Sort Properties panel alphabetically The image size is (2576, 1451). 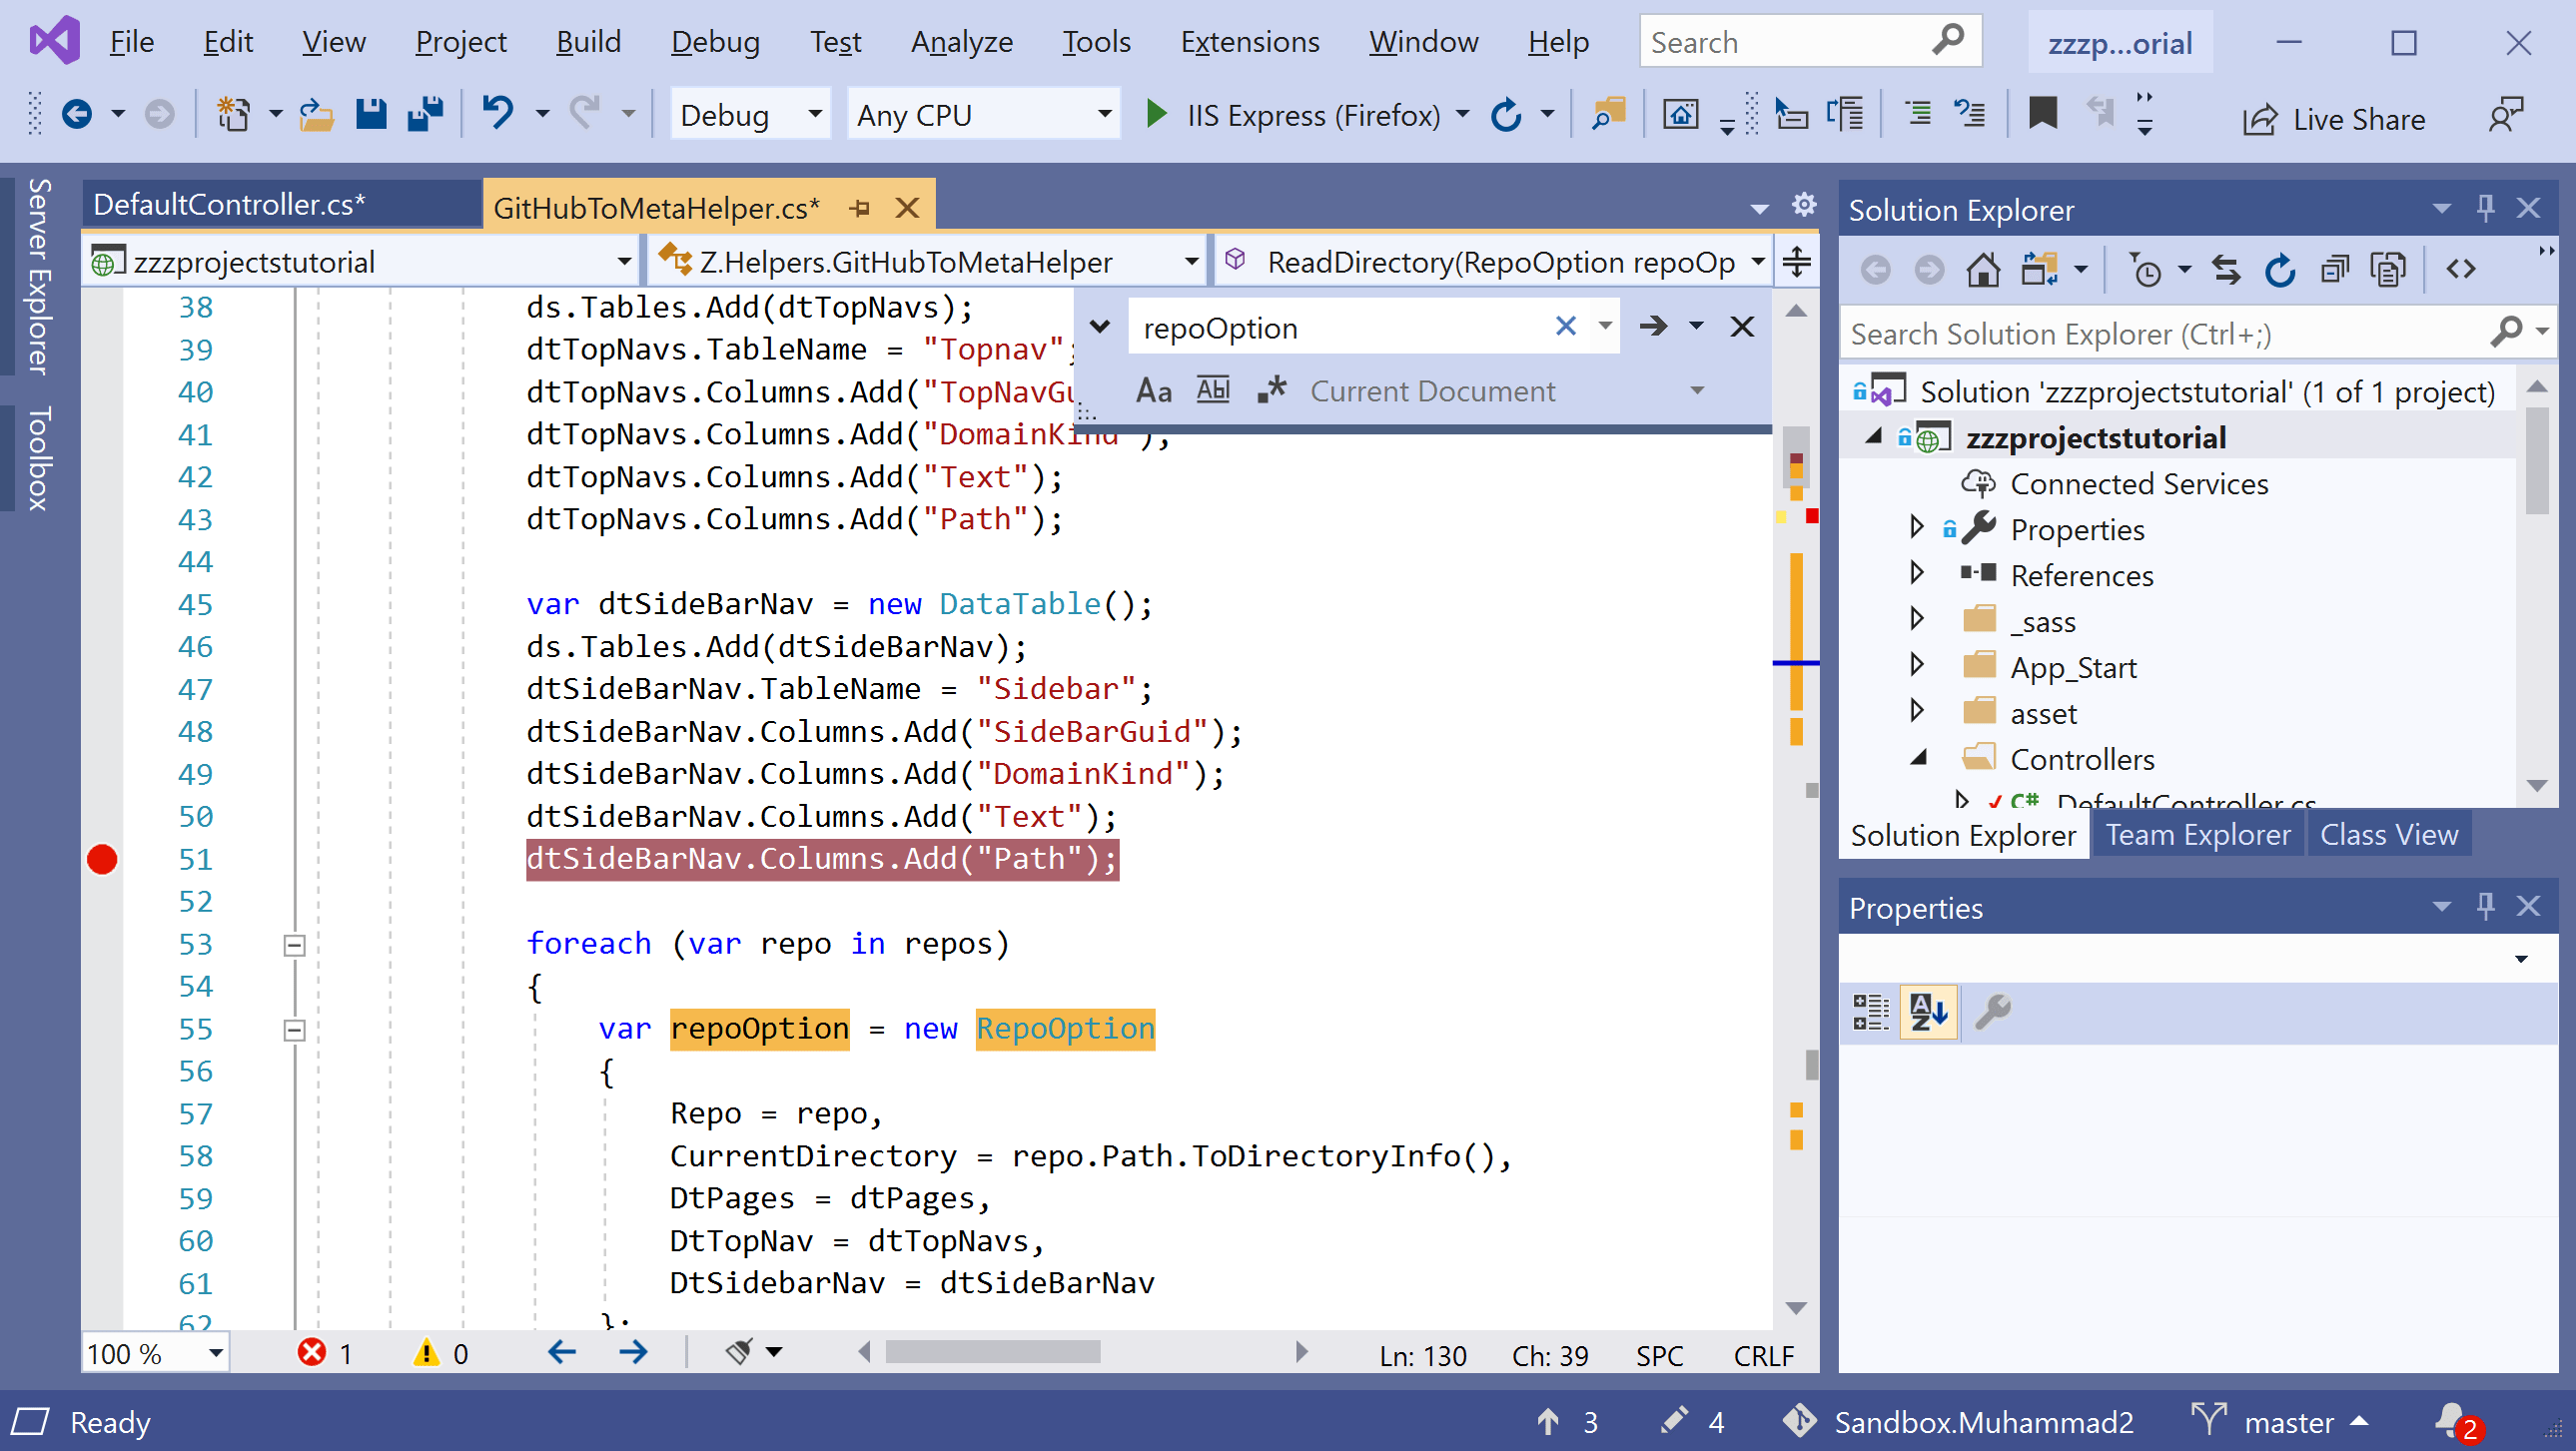pos(1927,1012)
